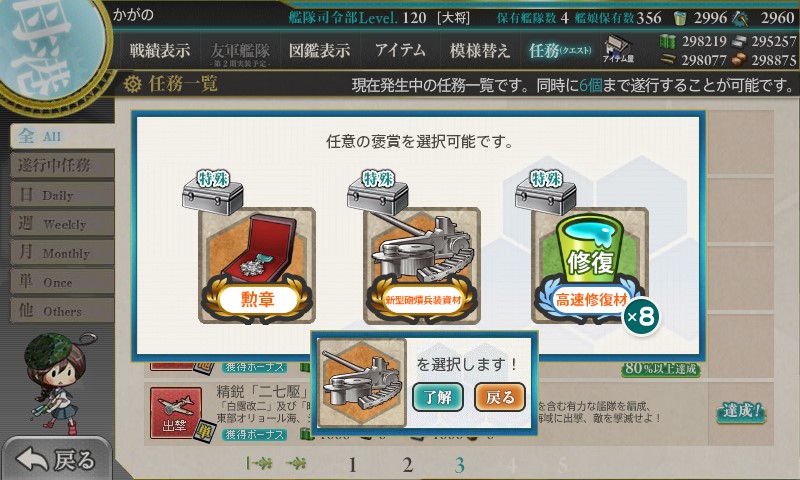The image size is (800, 480).
Task: Show Monthly quests tab
Action: coord(62,252)
